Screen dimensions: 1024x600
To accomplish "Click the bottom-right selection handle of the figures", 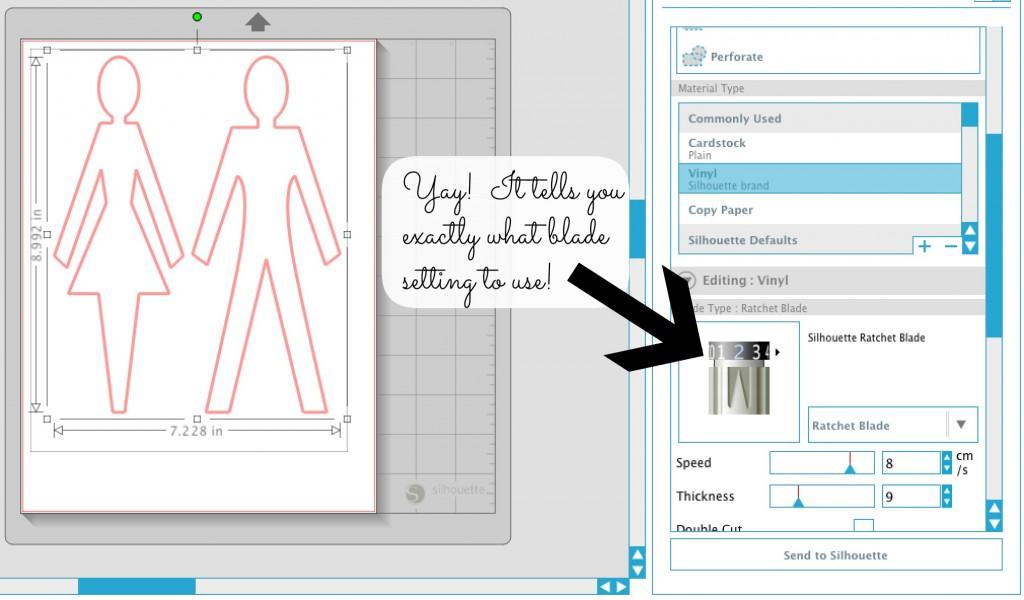I will click(x=347, y=418).
